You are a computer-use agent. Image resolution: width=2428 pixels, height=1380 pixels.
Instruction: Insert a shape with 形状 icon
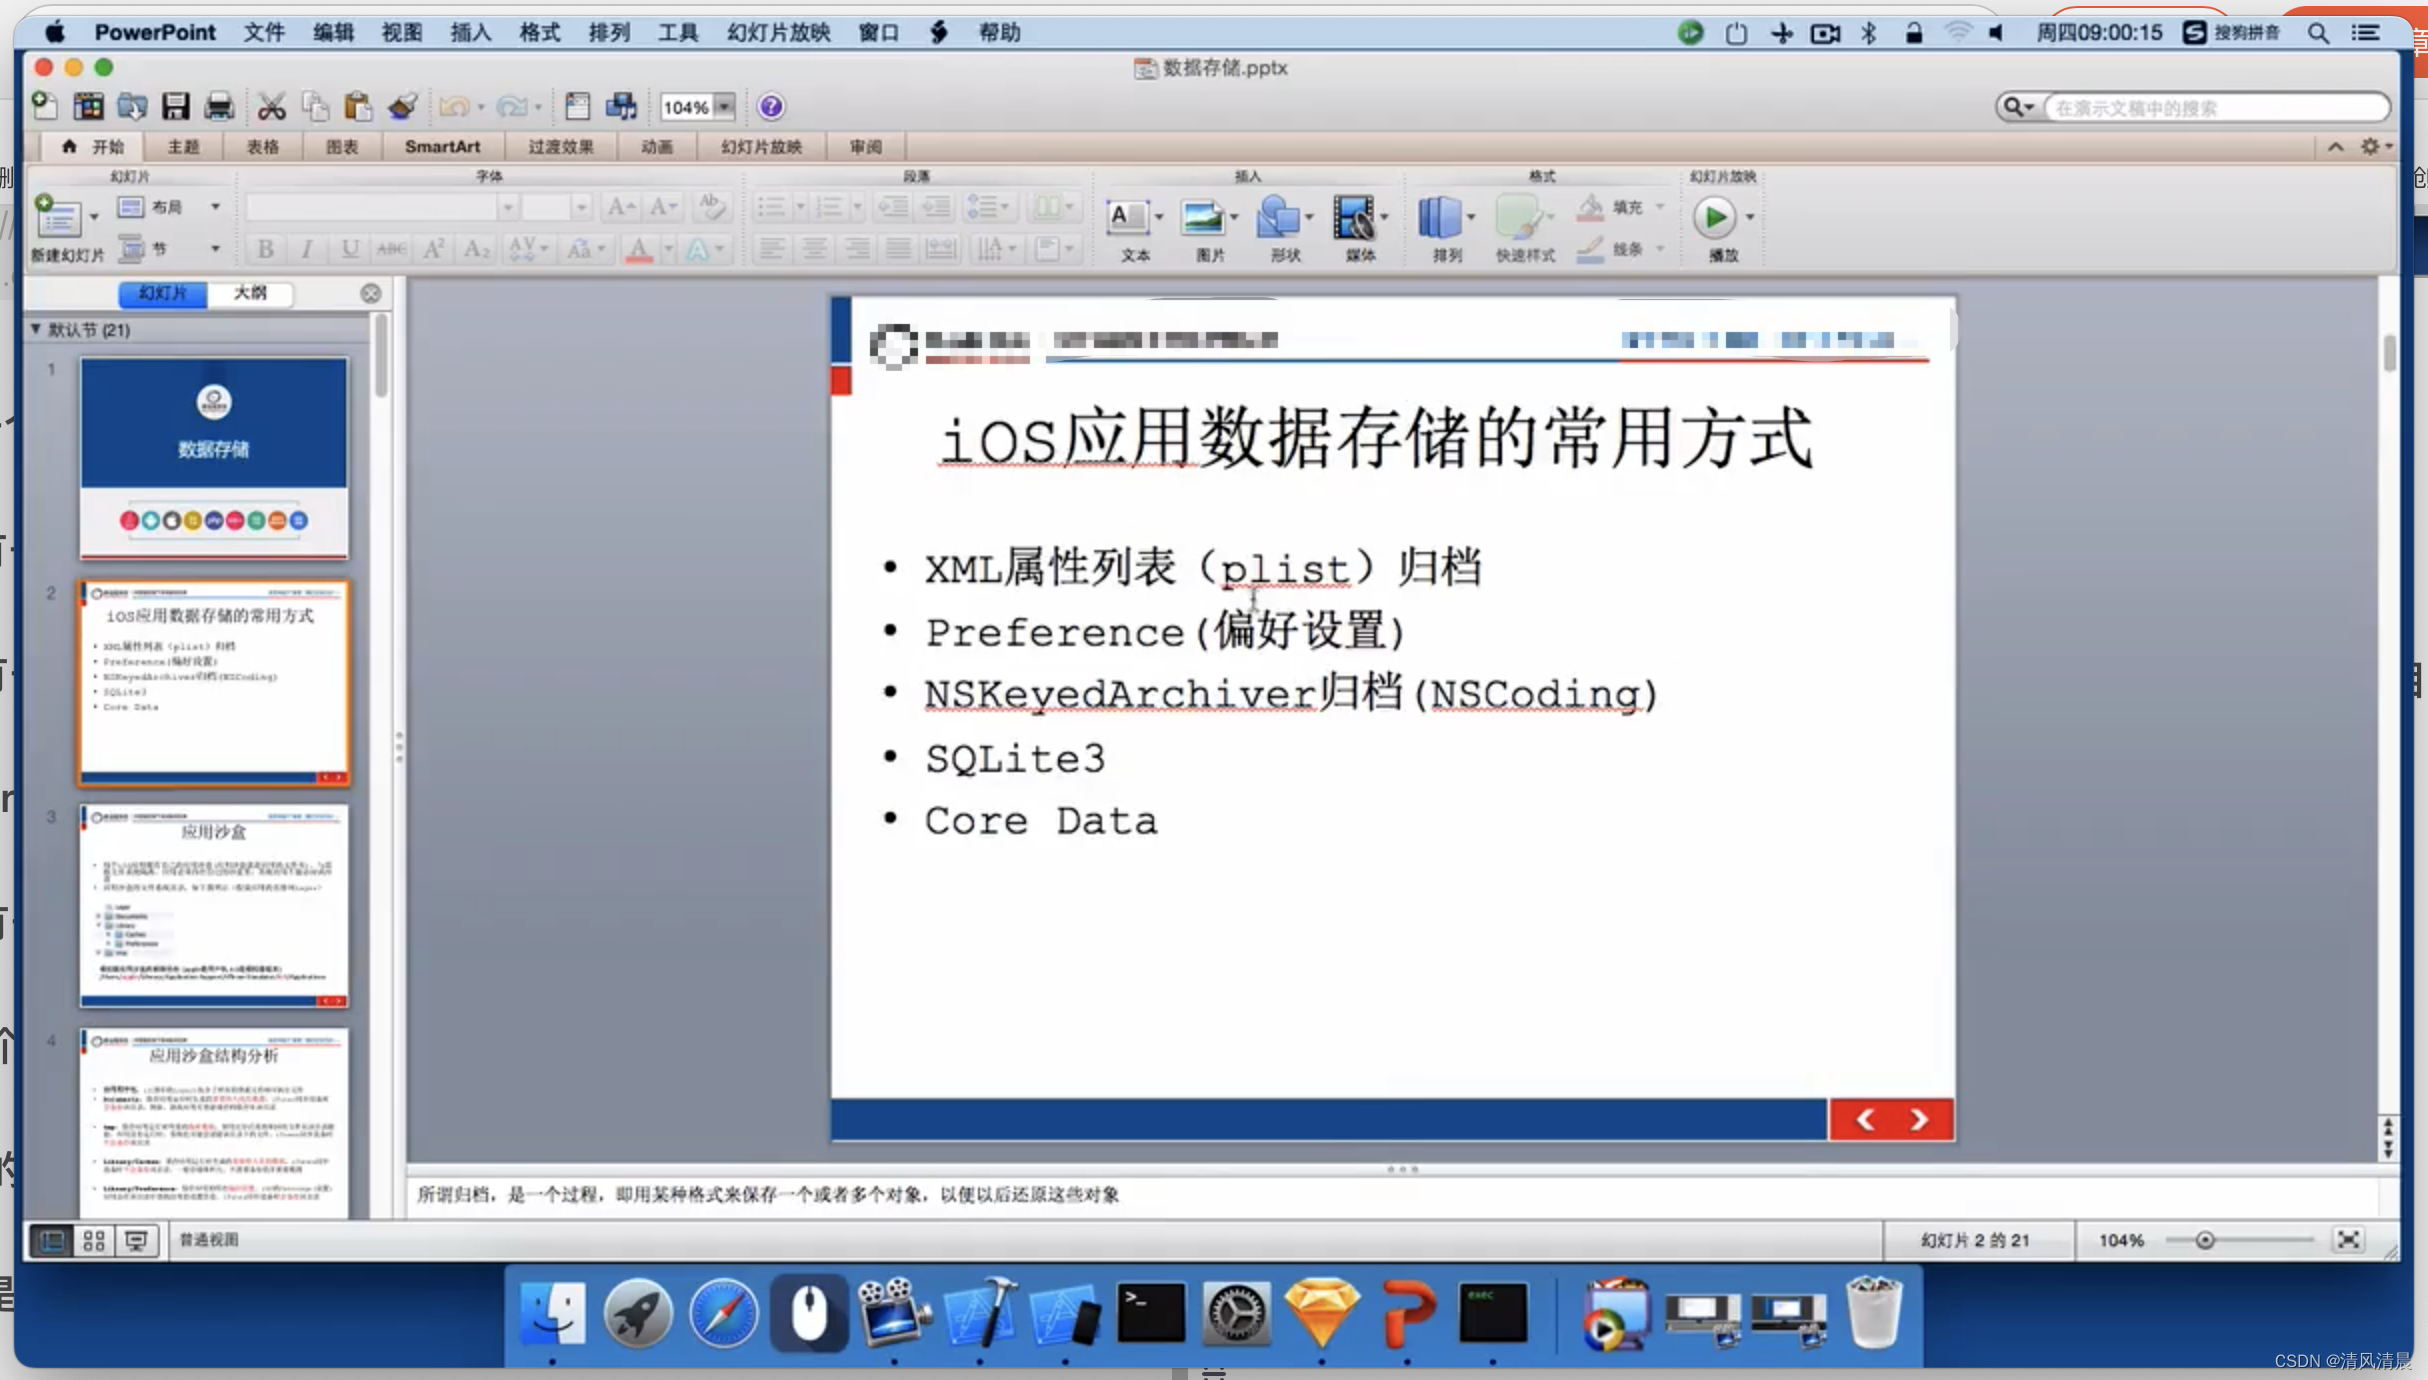point(1278,217)
